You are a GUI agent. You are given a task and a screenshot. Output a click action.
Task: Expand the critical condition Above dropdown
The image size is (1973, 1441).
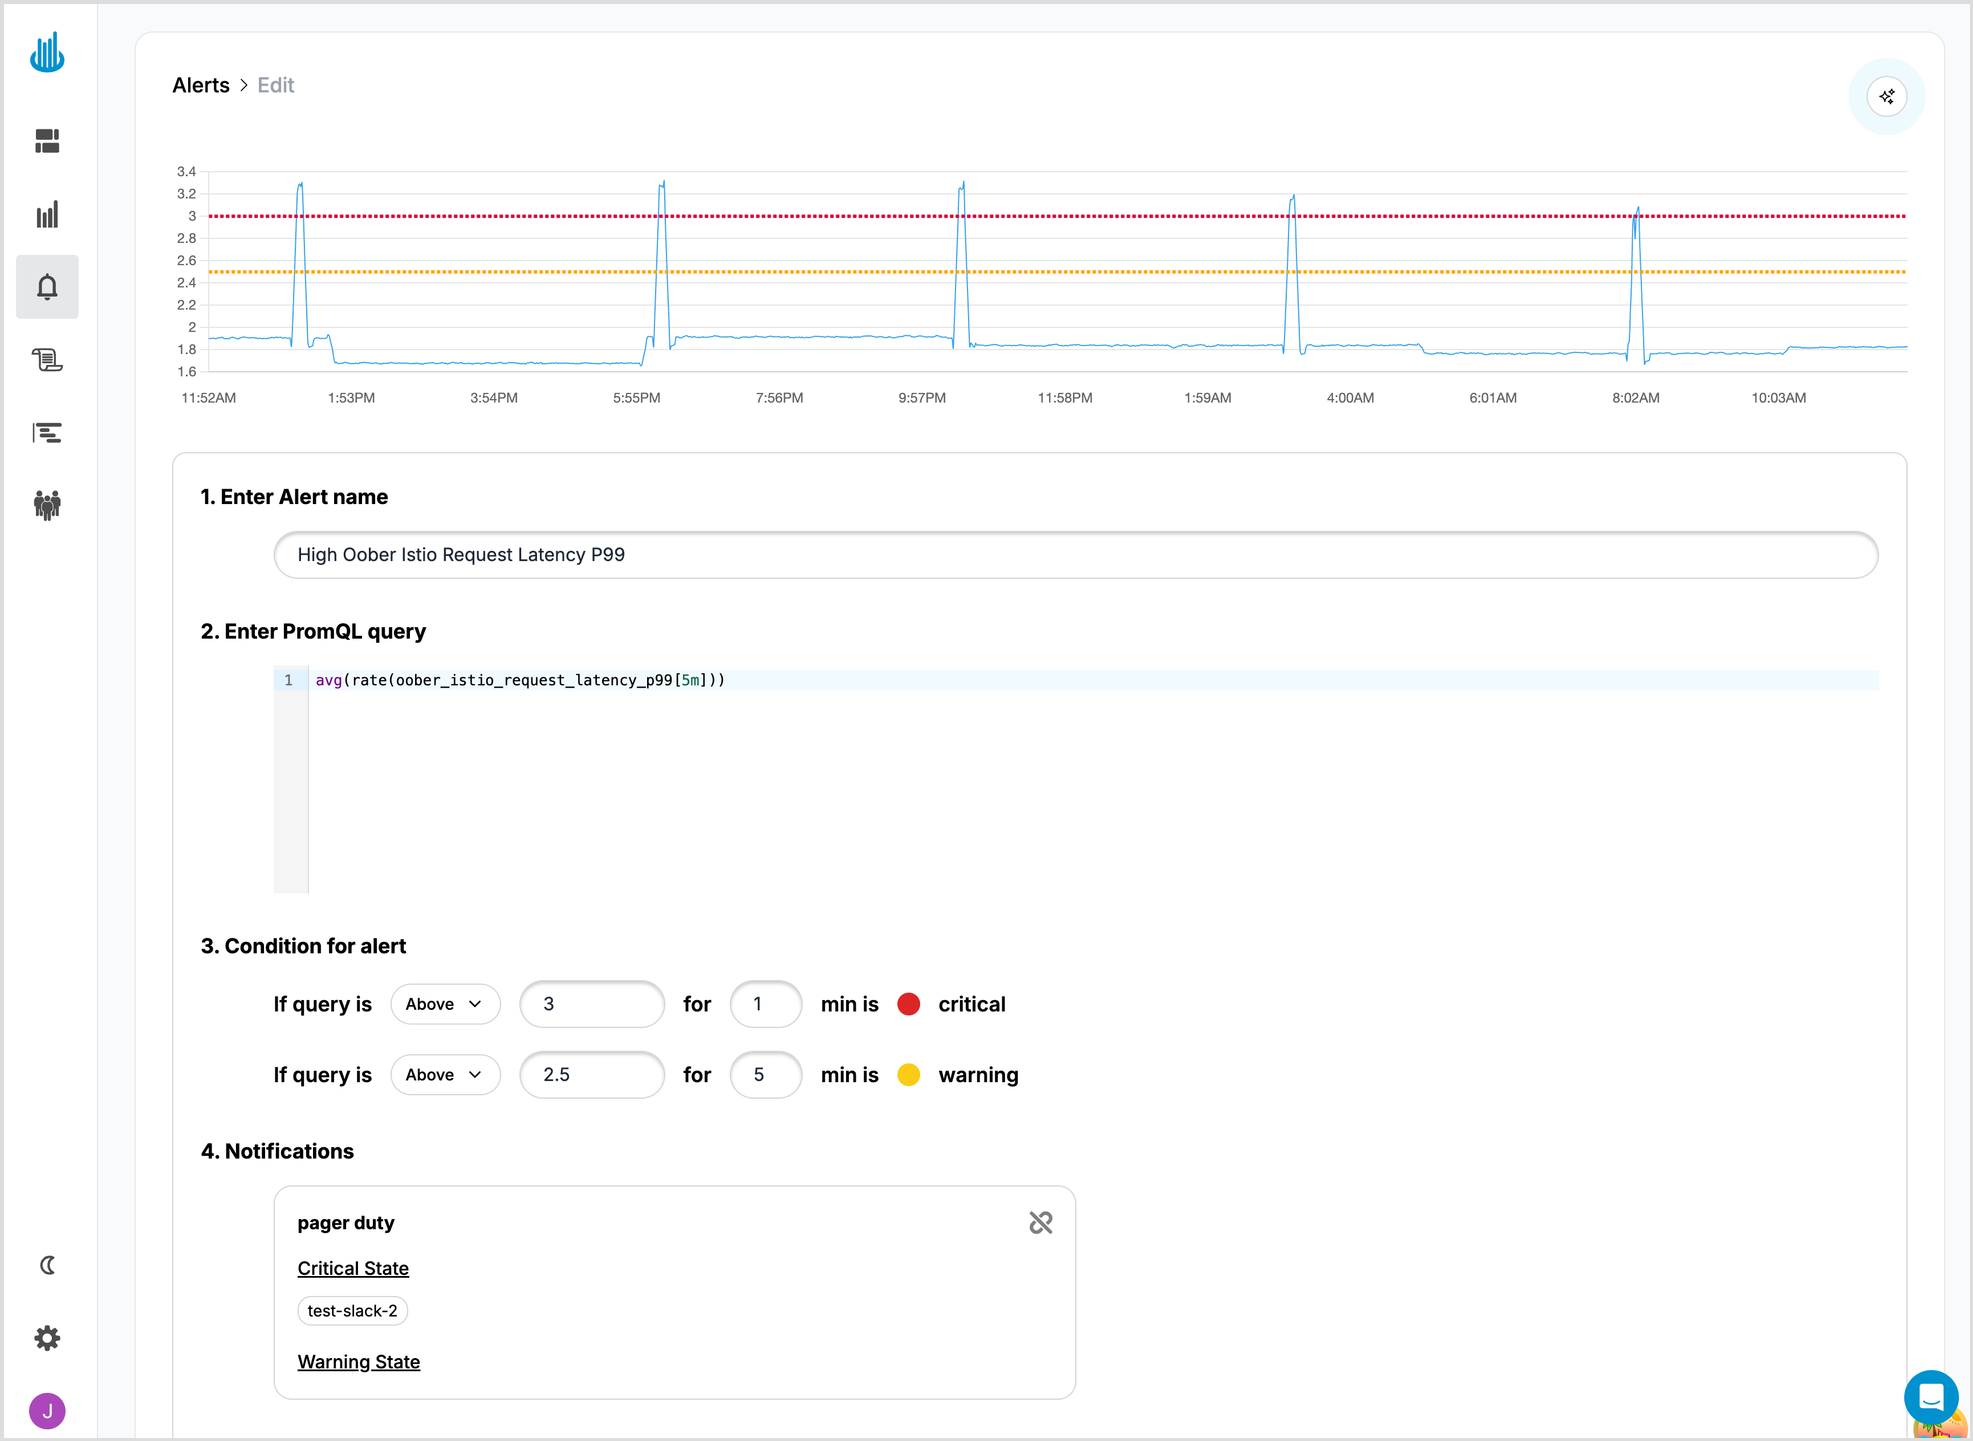tap(445, 1004)
